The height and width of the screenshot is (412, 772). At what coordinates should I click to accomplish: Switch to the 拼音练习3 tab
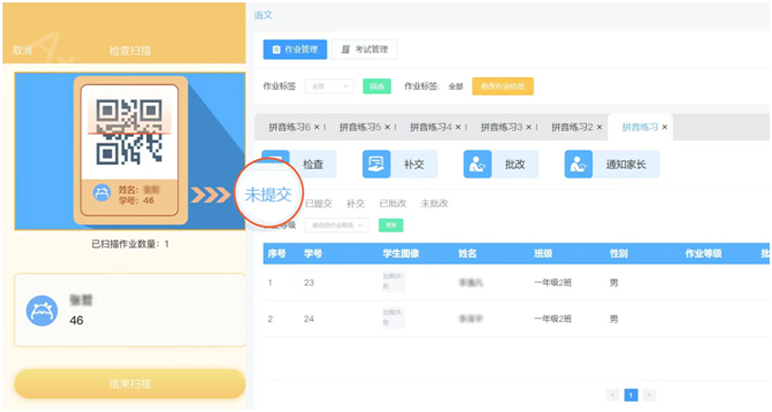502,127
